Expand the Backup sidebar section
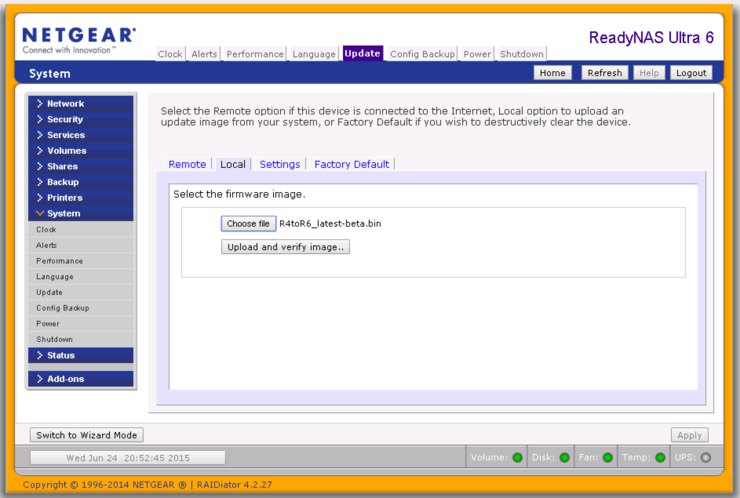Screen dimensions: 740x498 pos(81,182)
